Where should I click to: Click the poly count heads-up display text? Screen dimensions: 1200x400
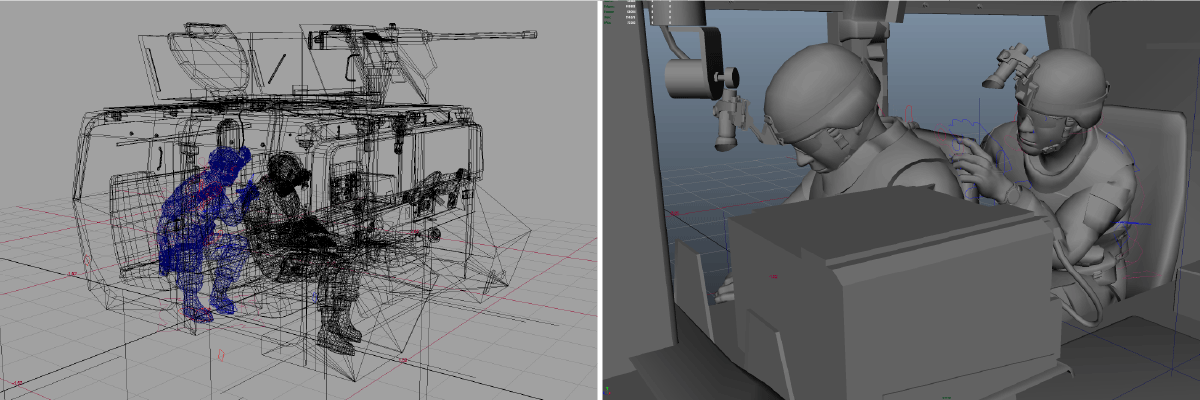point(632,12)
